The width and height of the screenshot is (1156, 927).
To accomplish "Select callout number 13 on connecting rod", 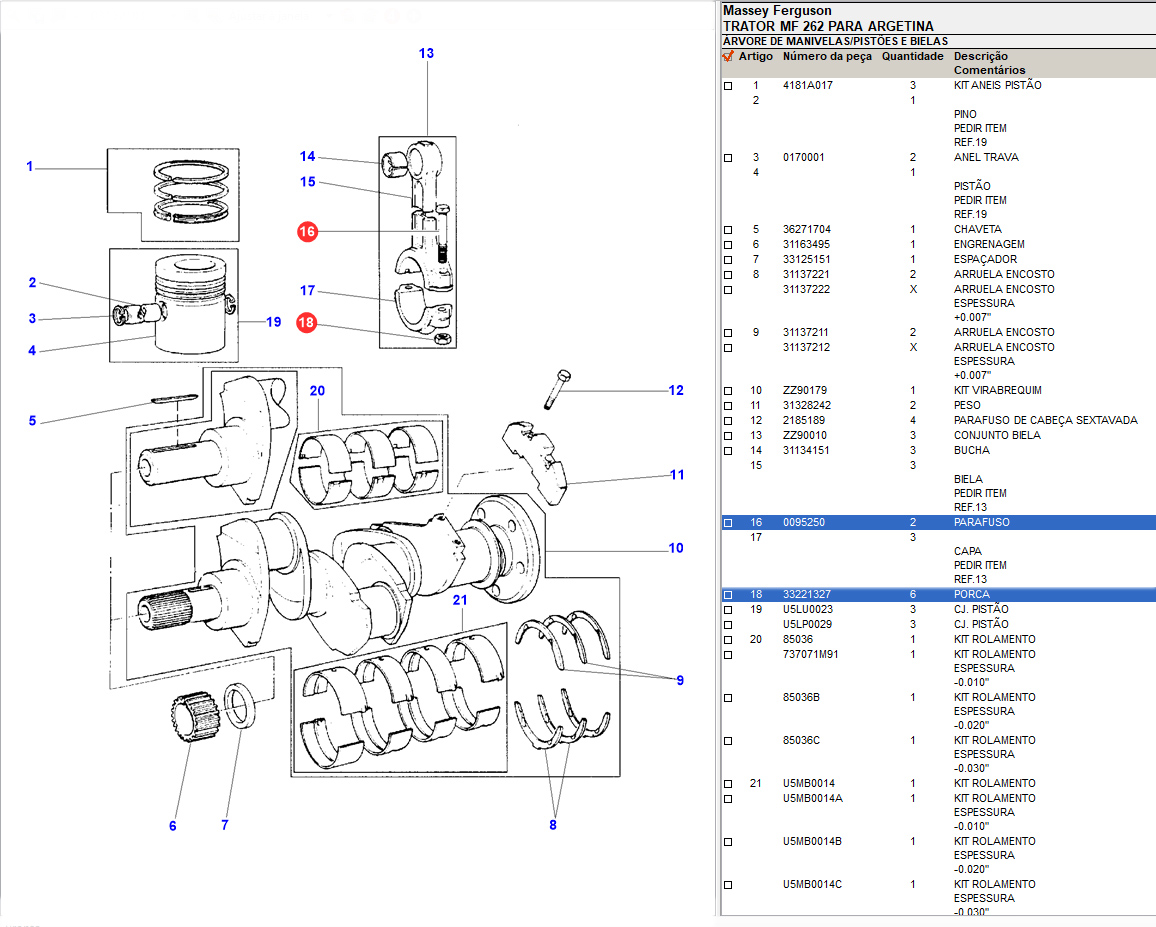I will click(426, 53).
